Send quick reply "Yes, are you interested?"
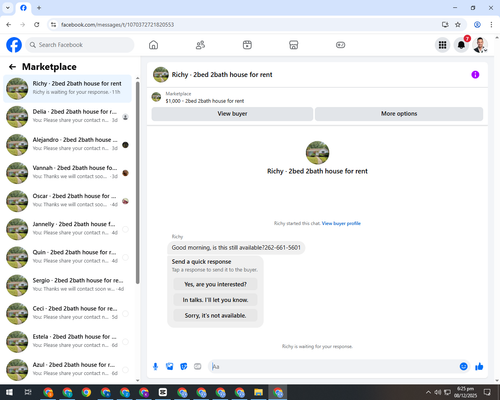The image size is (500, 400). 215,284
